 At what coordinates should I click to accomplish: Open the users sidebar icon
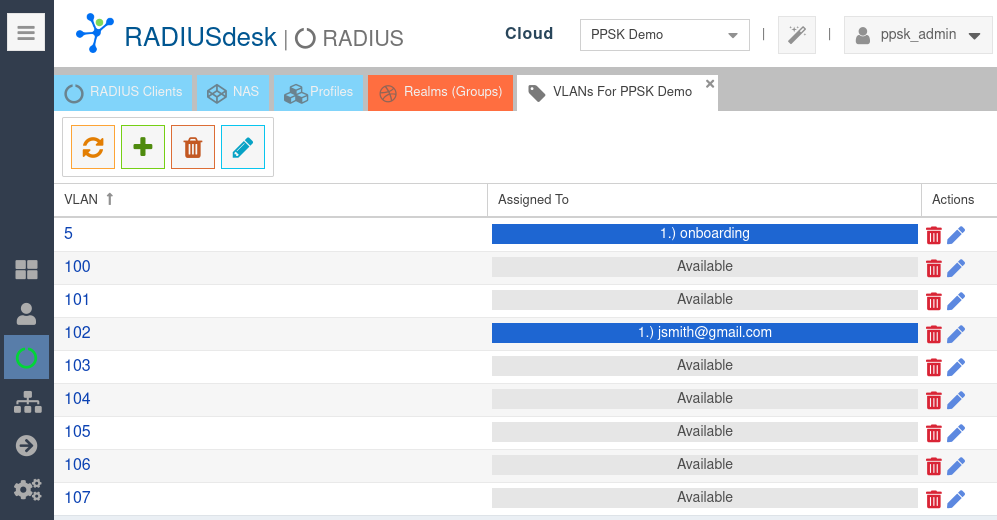[x=26, y=314]
